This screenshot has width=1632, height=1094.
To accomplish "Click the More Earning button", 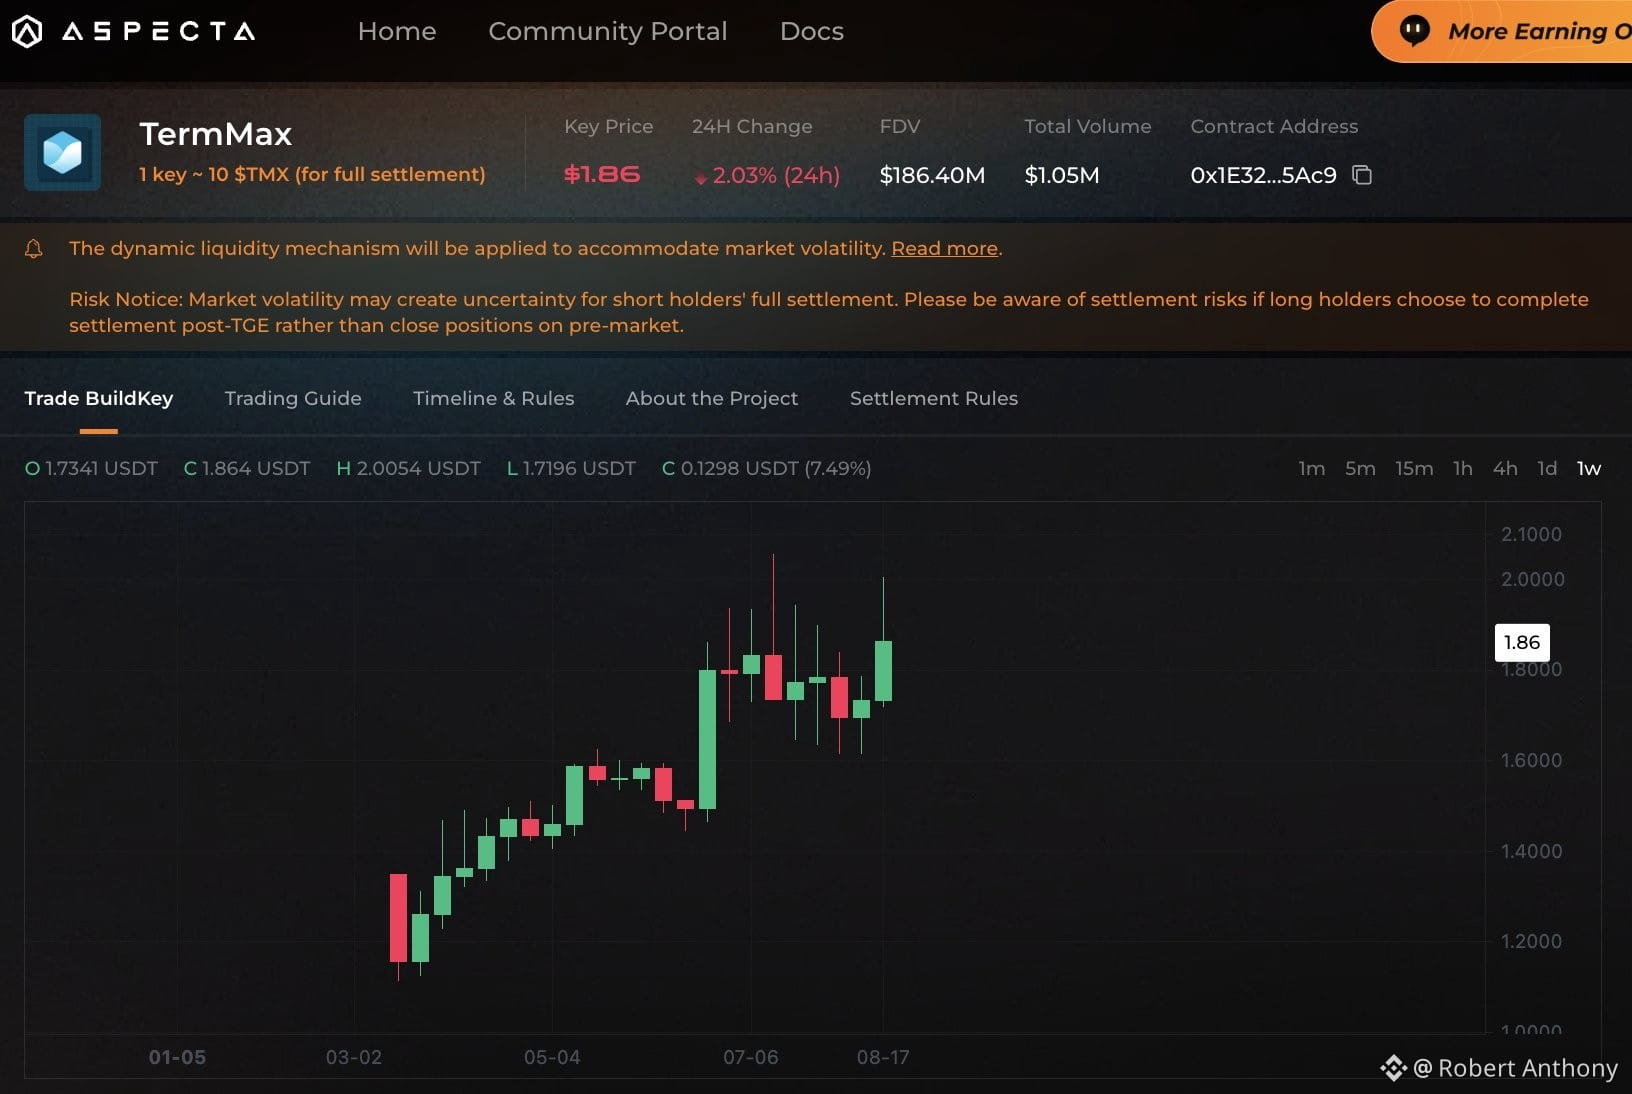I will [1502, 31].
